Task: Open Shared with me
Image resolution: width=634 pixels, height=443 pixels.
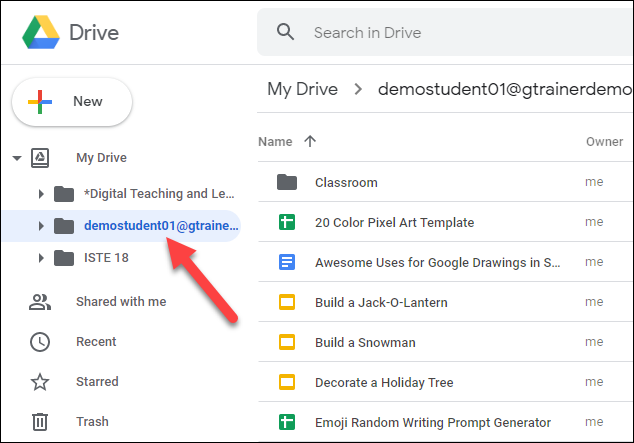Action: click(x=121, y=302)
